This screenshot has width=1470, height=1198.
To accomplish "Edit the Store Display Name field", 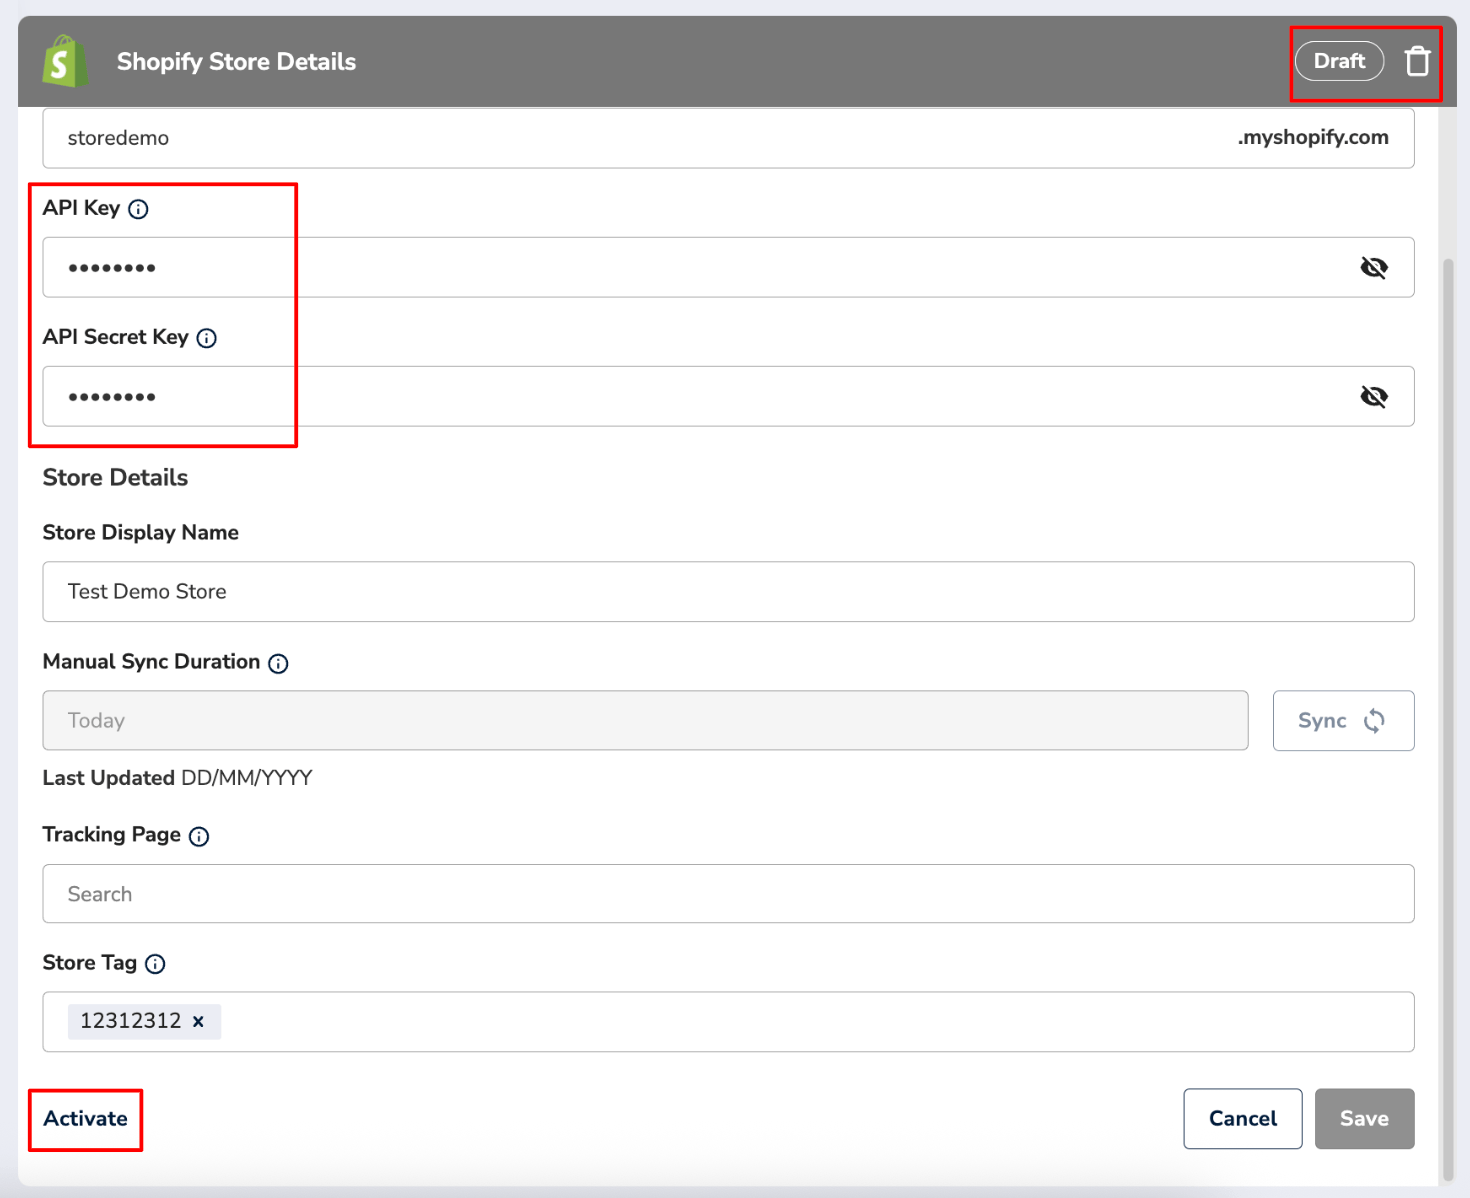I will pos(728,591).
